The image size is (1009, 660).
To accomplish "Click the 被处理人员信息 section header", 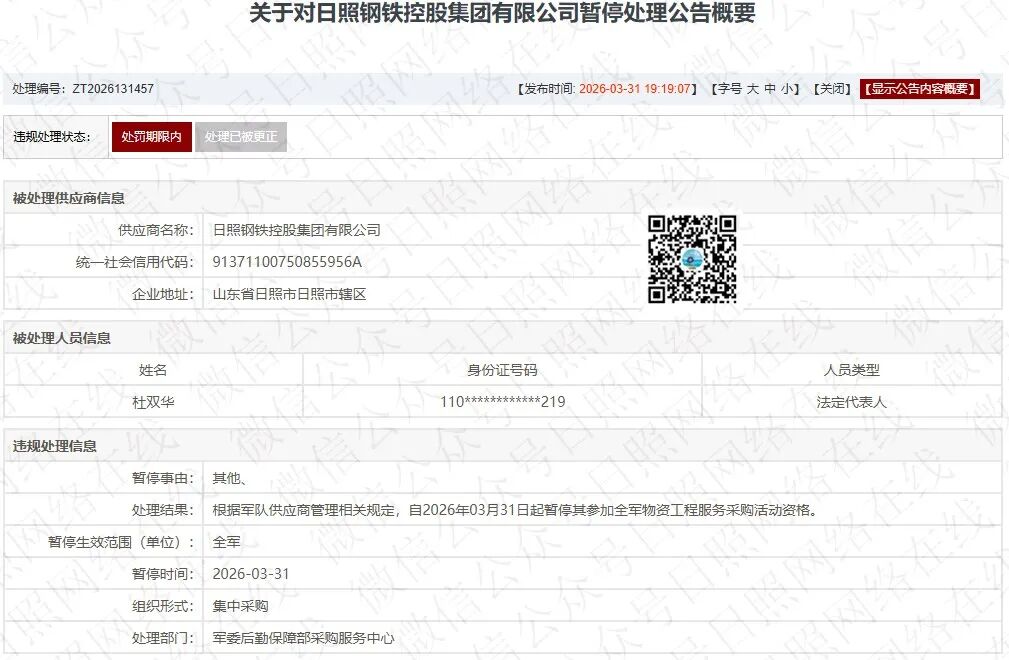I will 62,338.
